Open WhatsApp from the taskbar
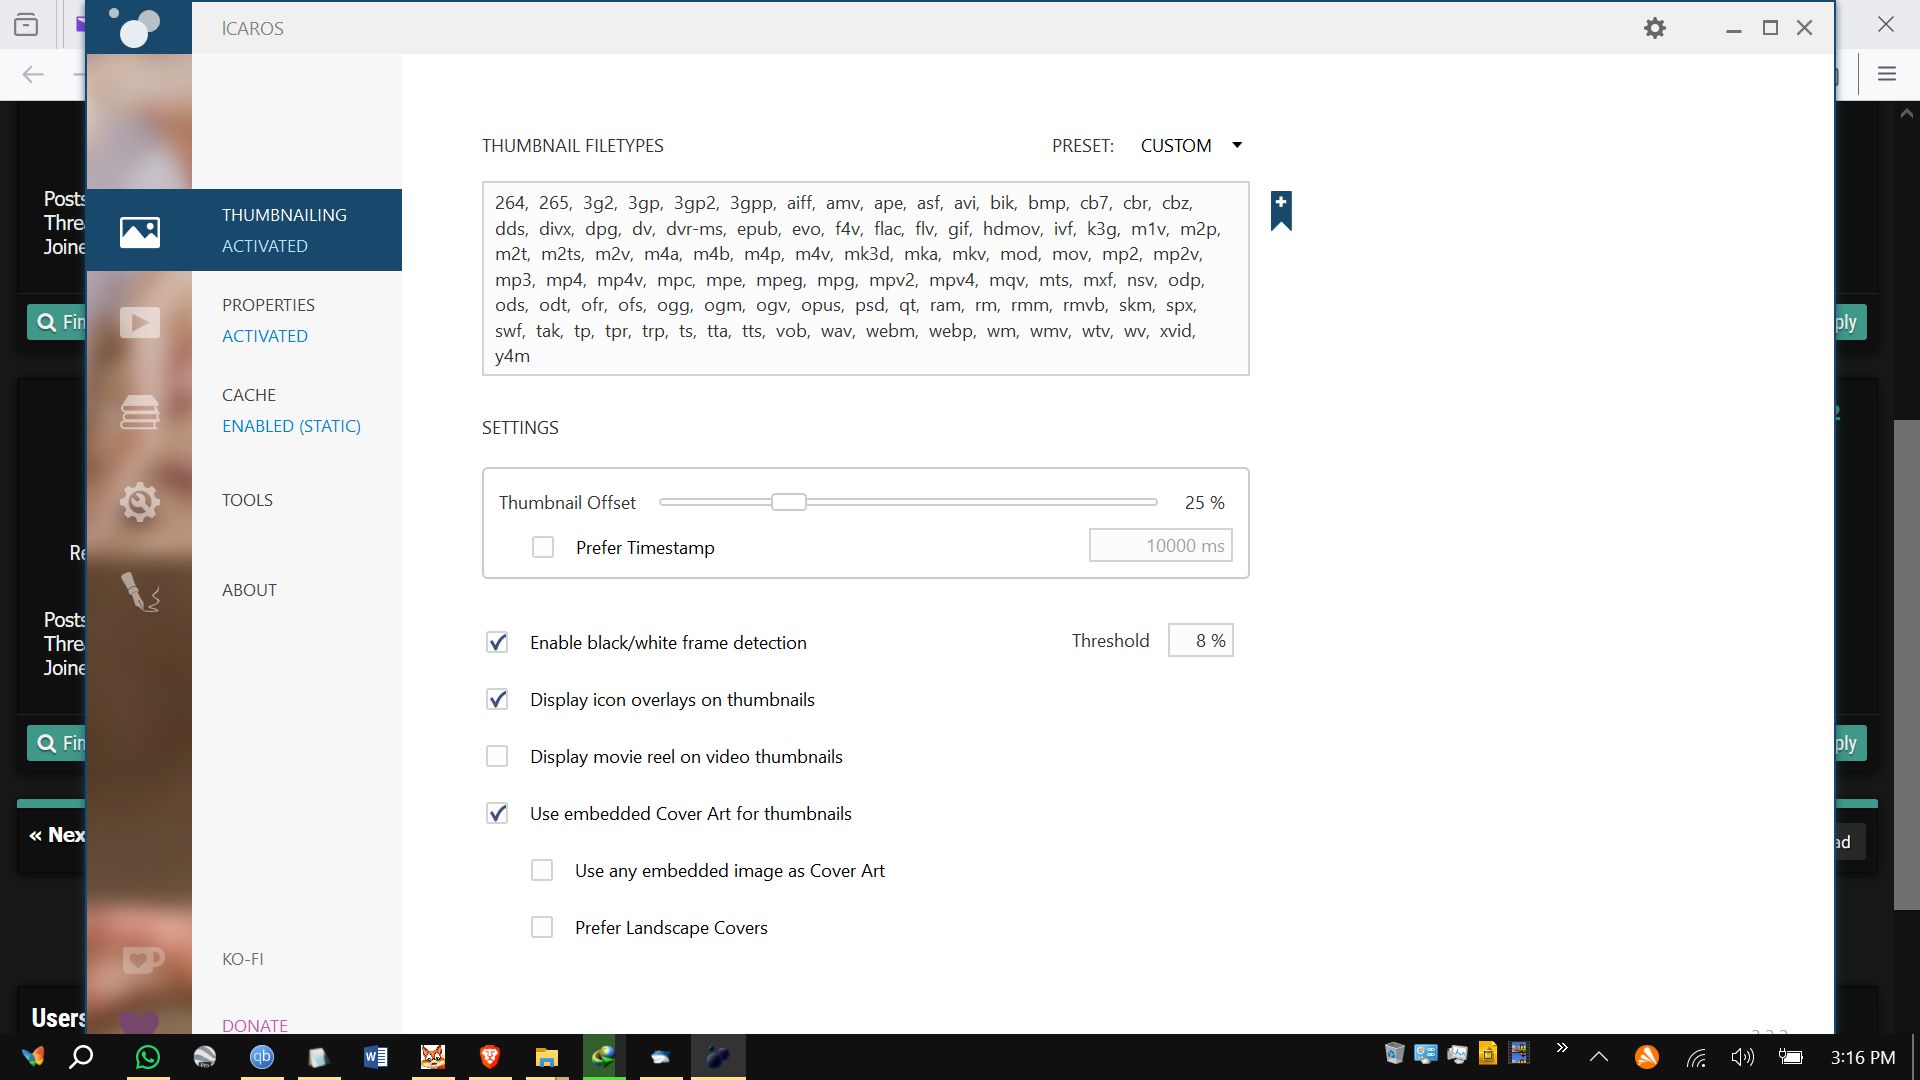This screenshot has width=1920, height=1080. pyautogui.click(x=148, y=1057)
